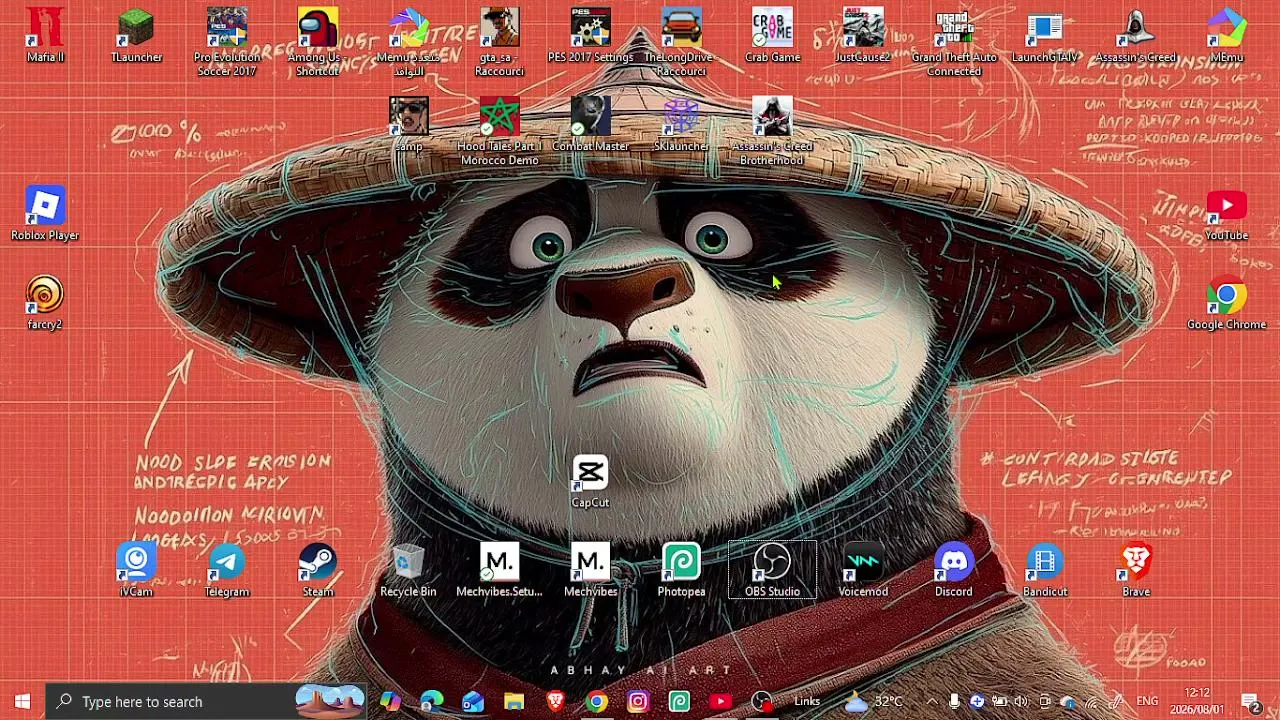Select the Brave icon on the desktop

tap(1136, 570)
